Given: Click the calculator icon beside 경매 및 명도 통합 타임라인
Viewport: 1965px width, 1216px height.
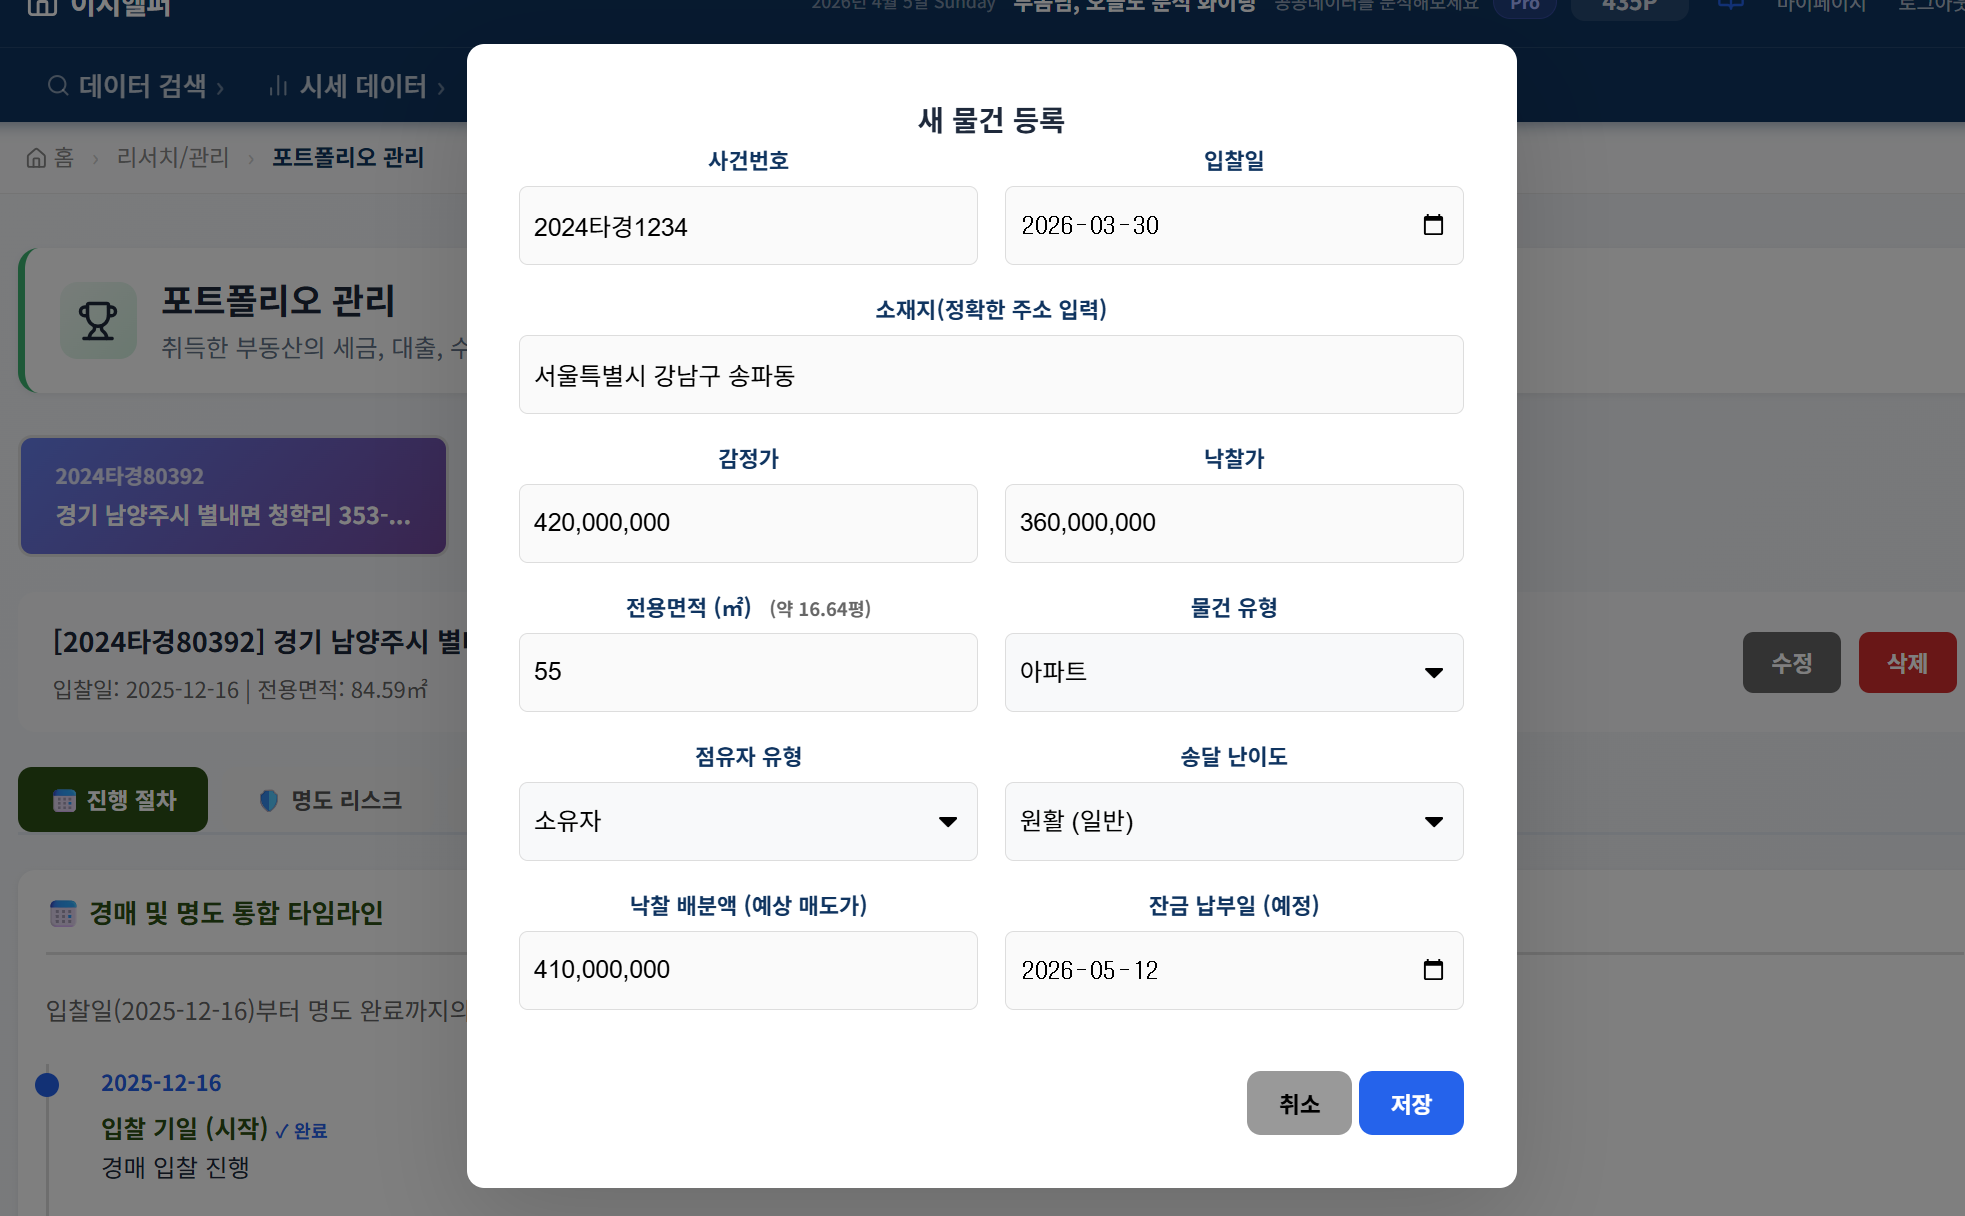Looking at the screenshot, I should [64, 913].
